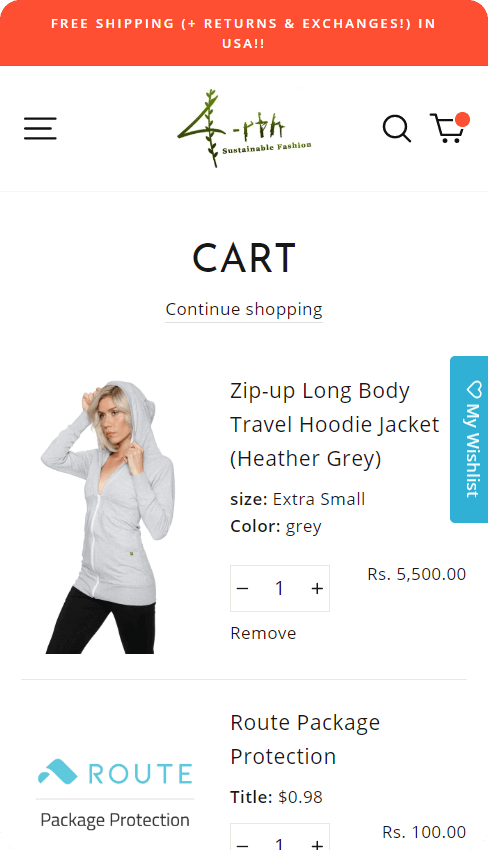
Task: Click the Route quantity value field
Action: pos(280,840)
